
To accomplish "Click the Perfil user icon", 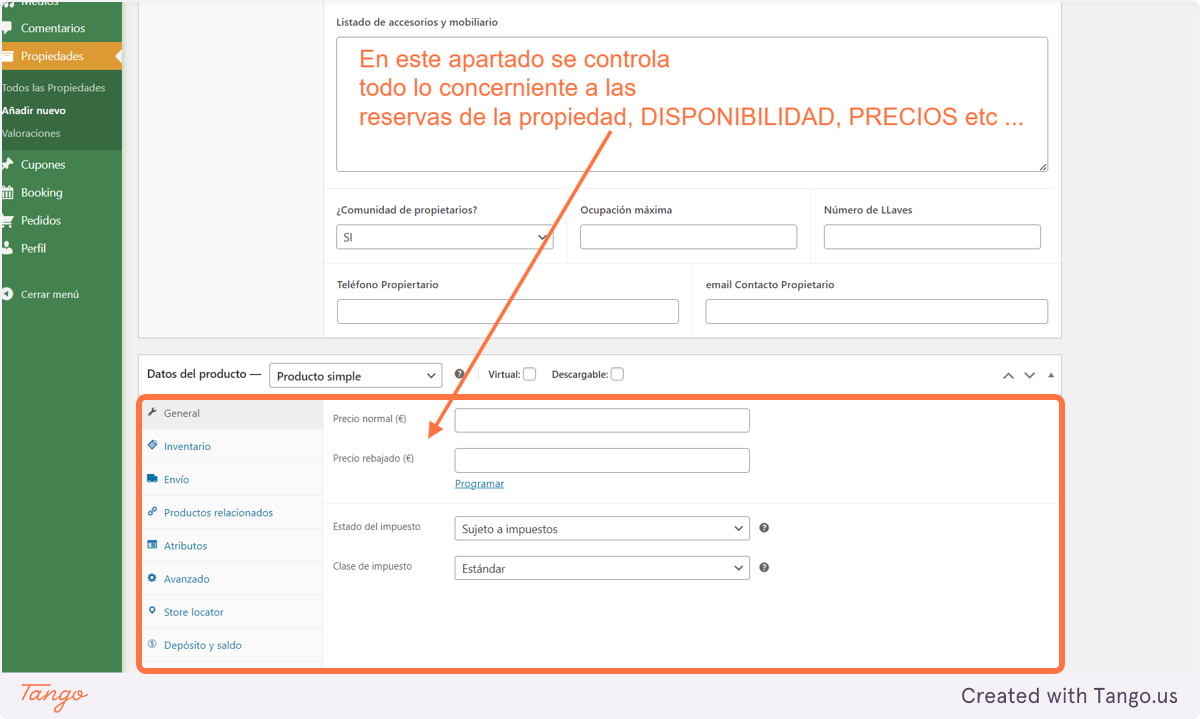I will 7,248.
